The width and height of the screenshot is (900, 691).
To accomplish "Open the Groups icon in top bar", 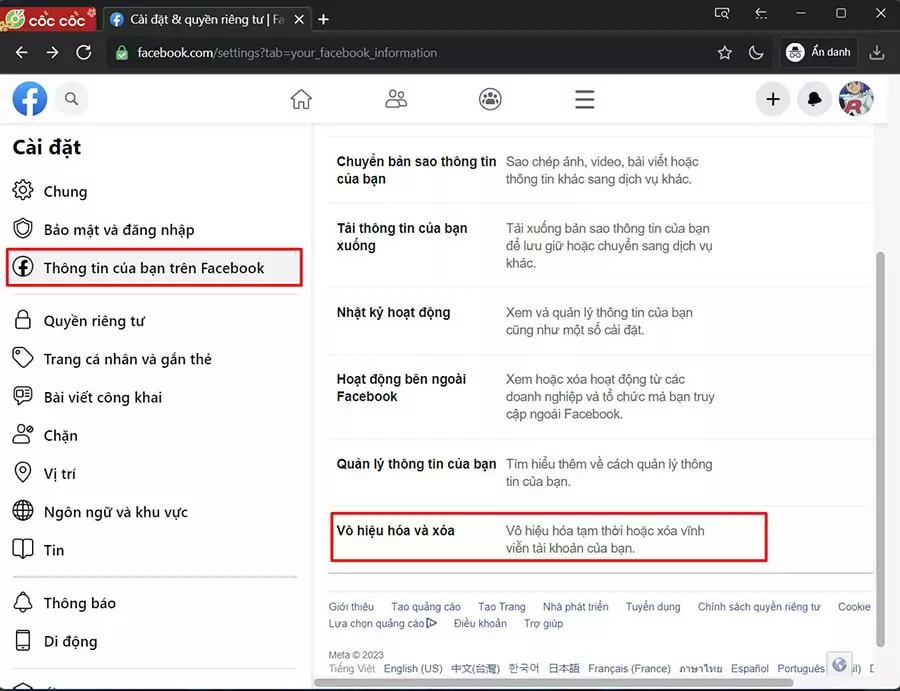I will point(490,99).
